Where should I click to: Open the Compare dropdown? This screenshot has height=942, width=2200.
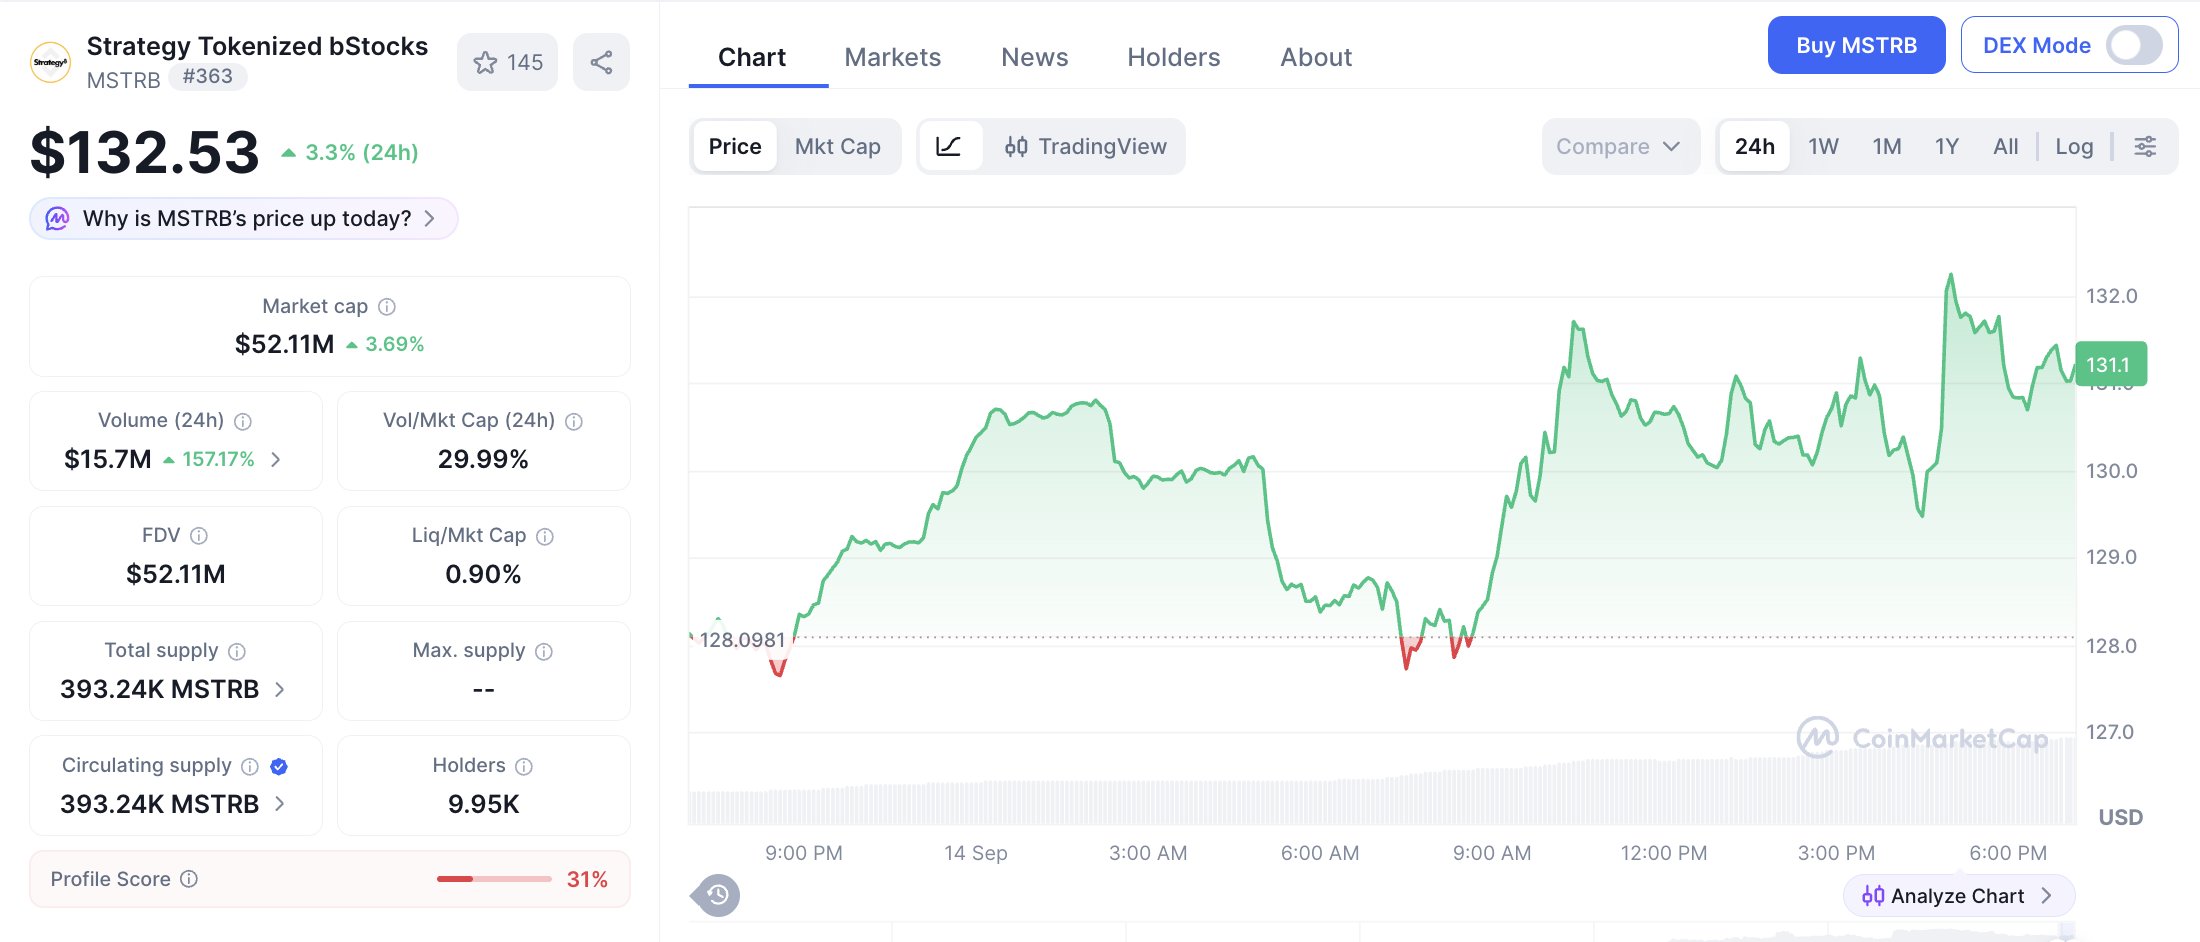1619,147
